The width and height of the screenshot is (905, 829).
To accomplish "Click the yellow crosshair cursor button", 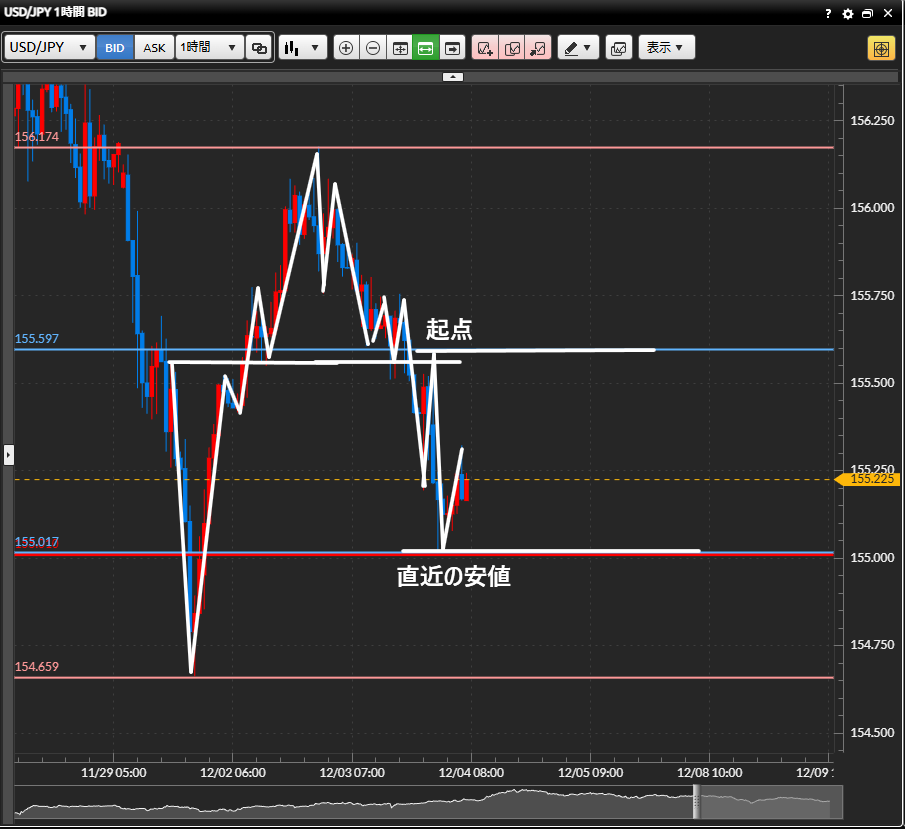I will [881, 48].
